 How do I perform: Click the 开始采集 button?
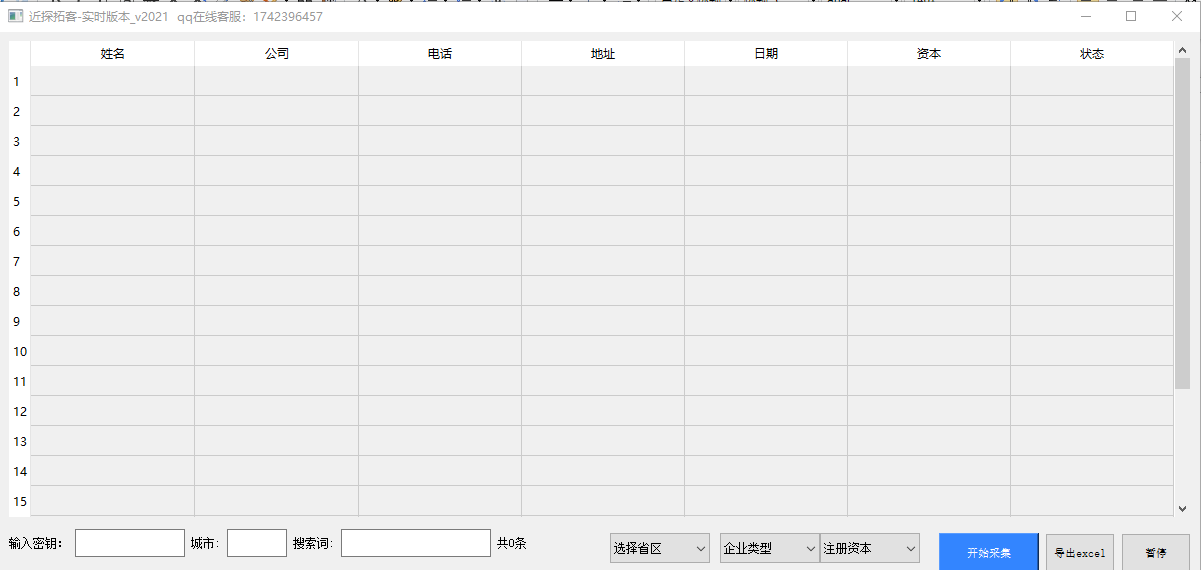989,552
